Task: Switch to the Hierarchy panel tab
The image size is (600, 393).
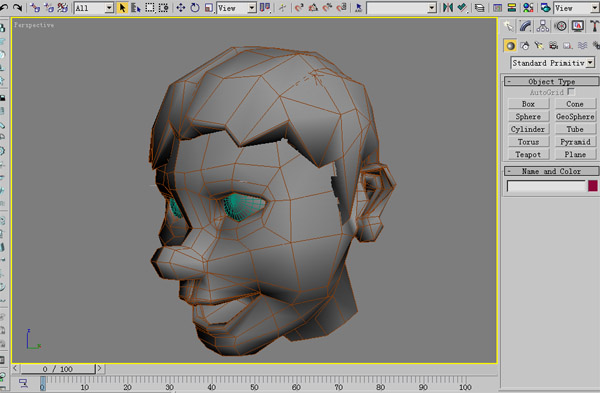Action: click(543, 26)
